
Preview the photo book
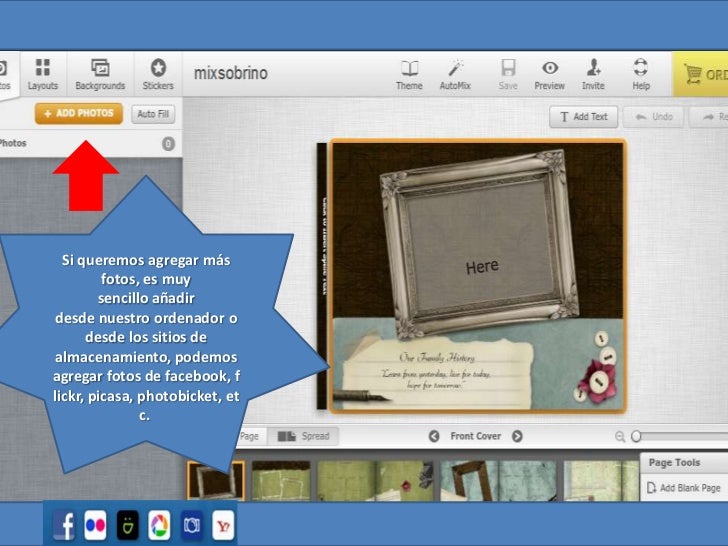(x=549, y=74)
